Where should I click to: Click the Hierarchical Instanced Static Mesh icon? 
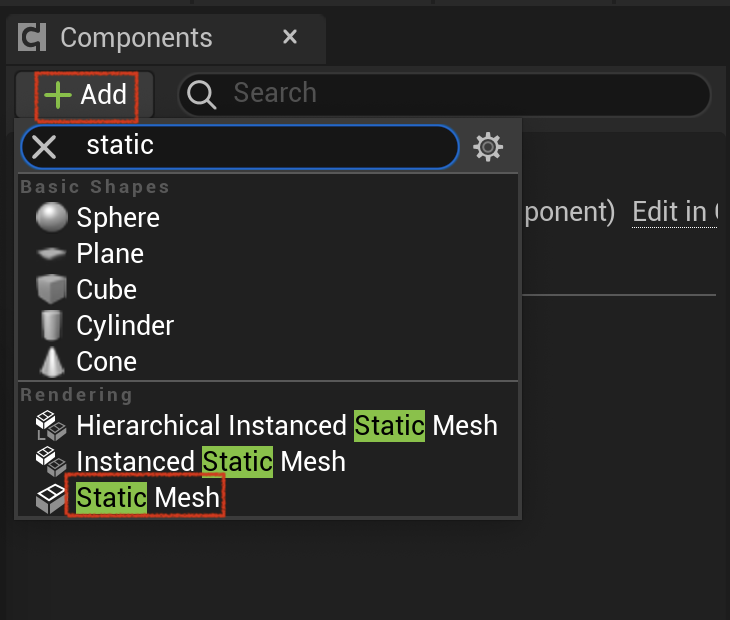point(51,425)
